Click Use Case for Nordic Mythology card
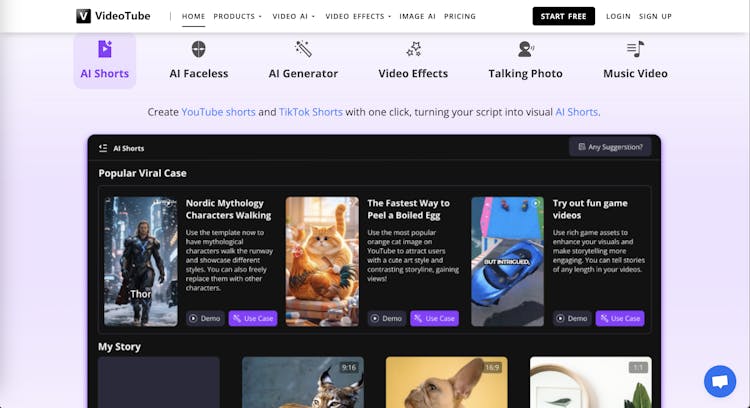The image size is (750, 408). [x=253, y=318]
